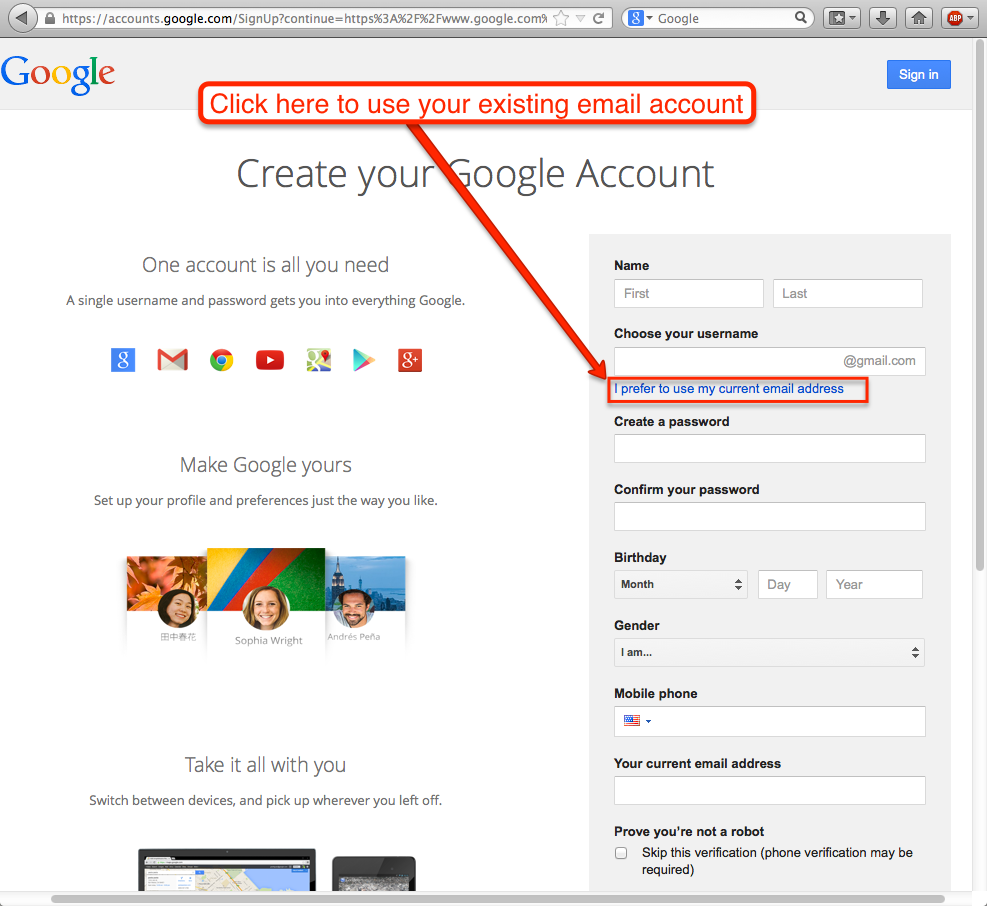The width and height of the screenshot is (987, 906).
Task: Click the Chrome browser icon
Action: (222, 360)
